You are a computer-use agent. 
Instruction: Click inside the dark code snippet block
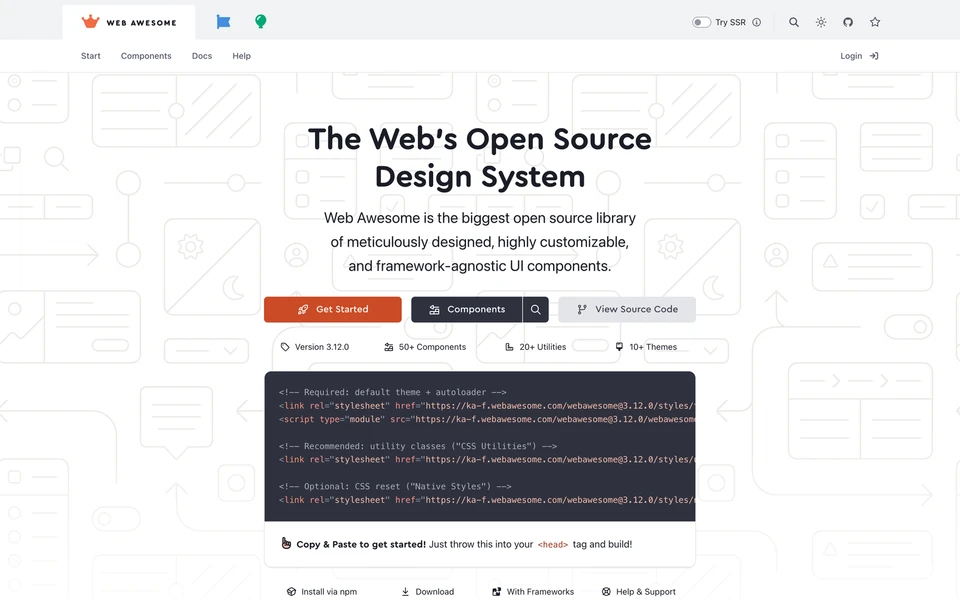coord(480,446)
